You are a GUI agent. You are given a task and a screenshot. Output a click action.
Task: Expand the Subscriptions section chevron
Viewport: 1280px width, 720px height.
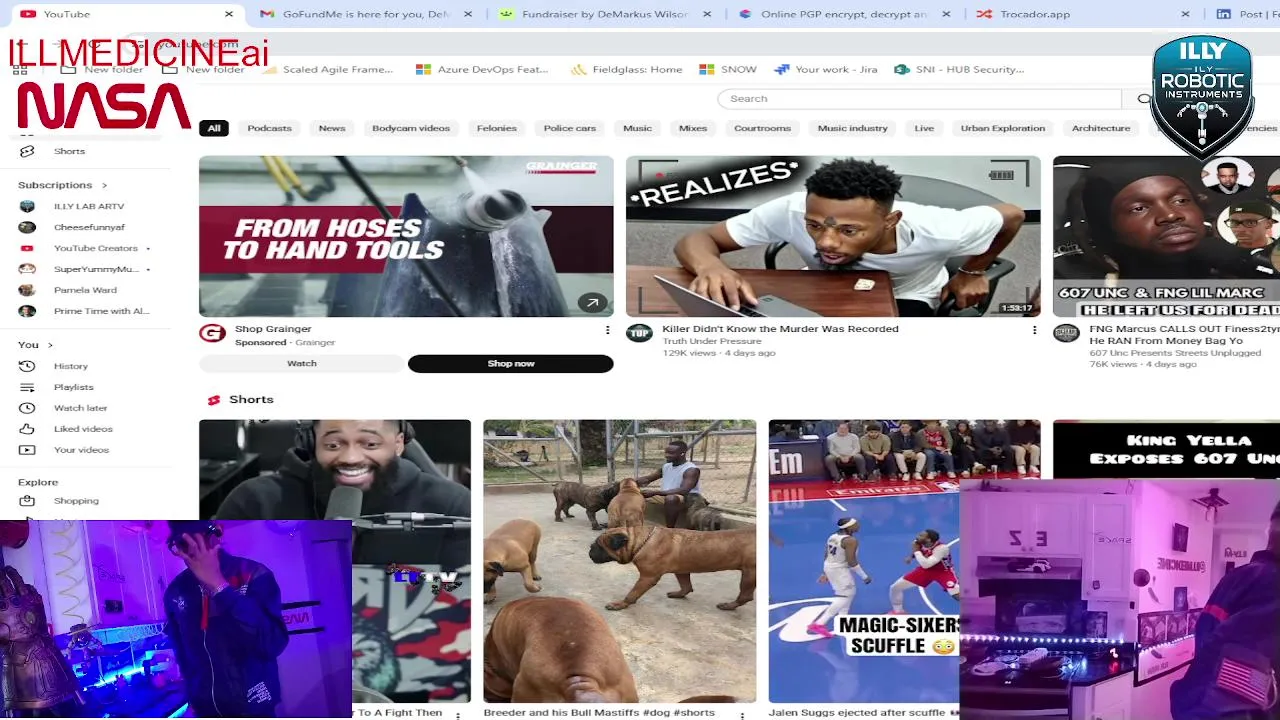point(104,185)
